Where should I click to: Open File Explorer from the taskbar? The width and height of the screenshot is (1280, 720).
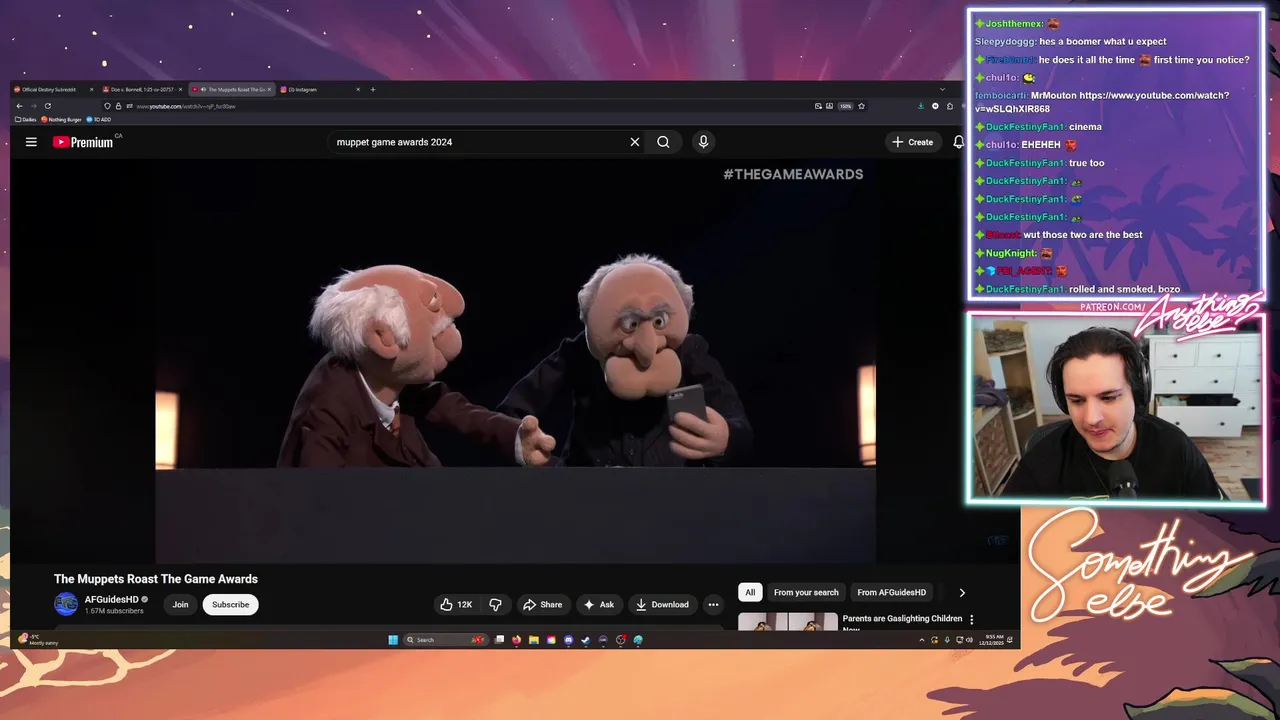click(534, 640)
